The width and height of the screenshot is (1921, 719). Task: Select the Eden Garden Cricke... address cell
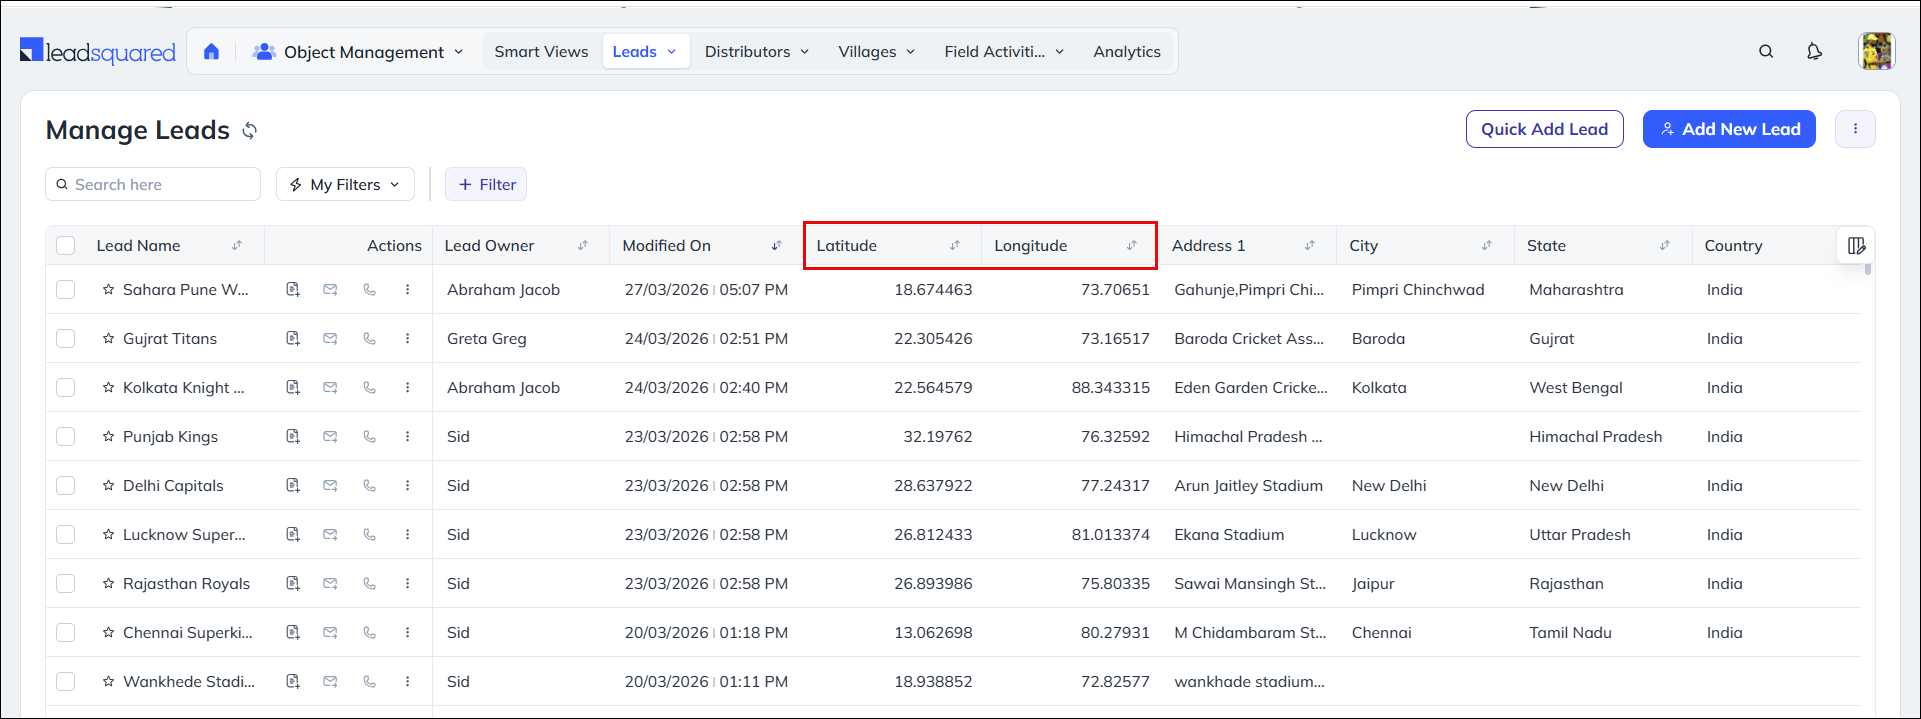[x=1251, y=388]
